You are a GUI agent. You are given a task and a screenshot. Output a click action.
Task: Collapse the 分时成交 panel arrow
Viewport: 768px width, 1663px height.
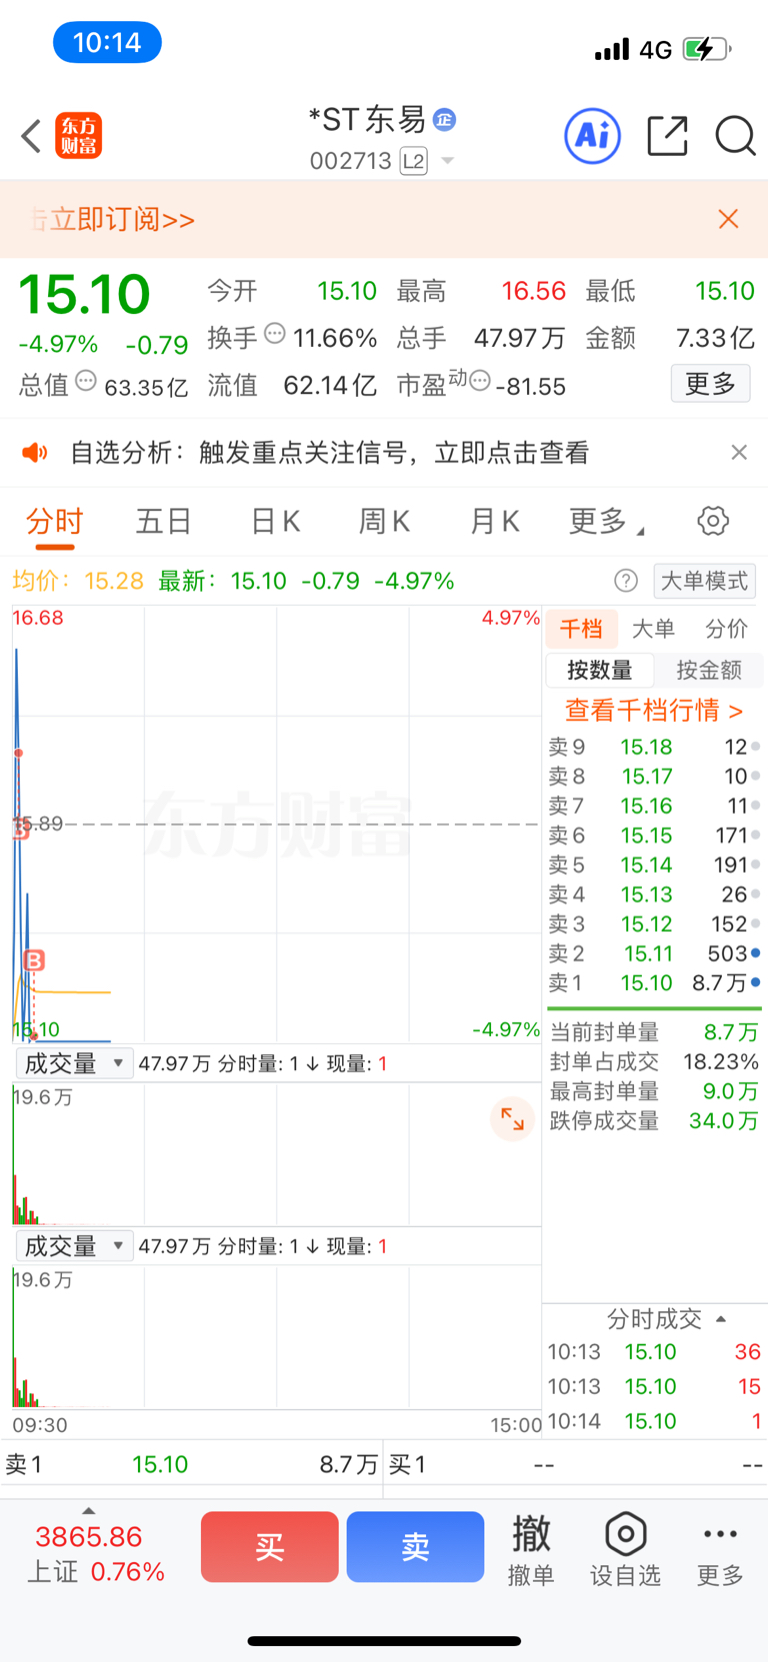tap(722, 1319)
